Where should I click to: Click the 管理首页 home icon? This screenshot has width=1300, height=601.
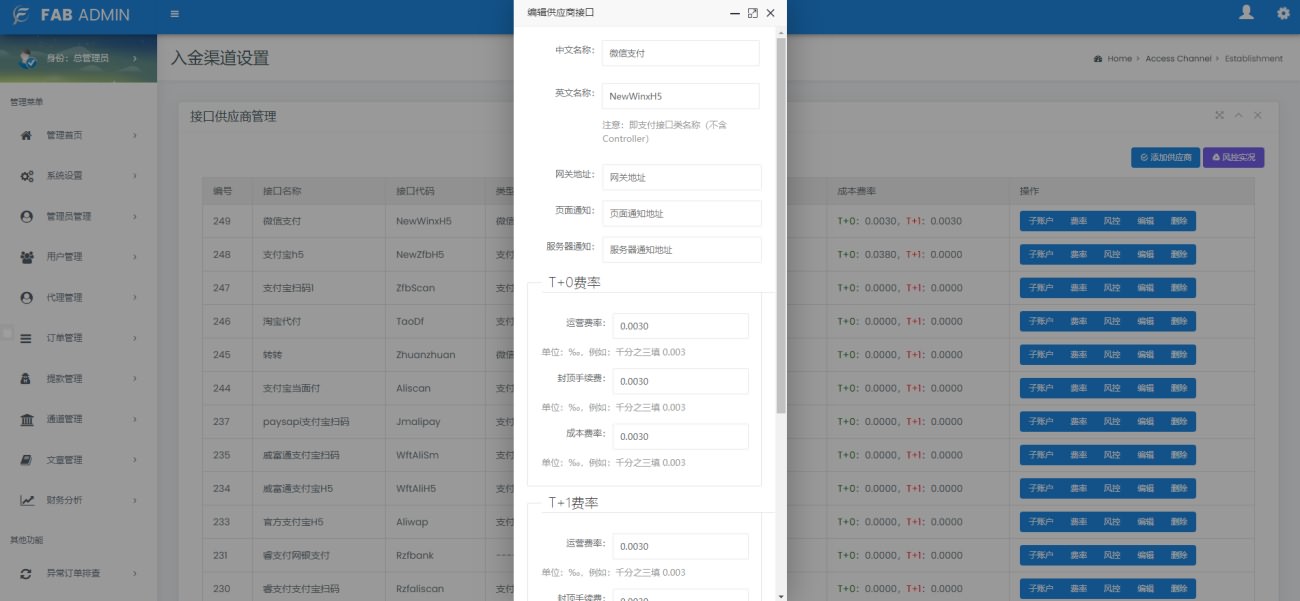pos(27,135)
